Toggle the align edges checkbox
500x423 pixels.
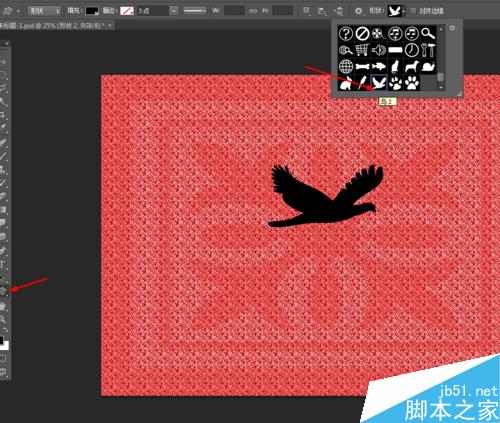[413, 11]
